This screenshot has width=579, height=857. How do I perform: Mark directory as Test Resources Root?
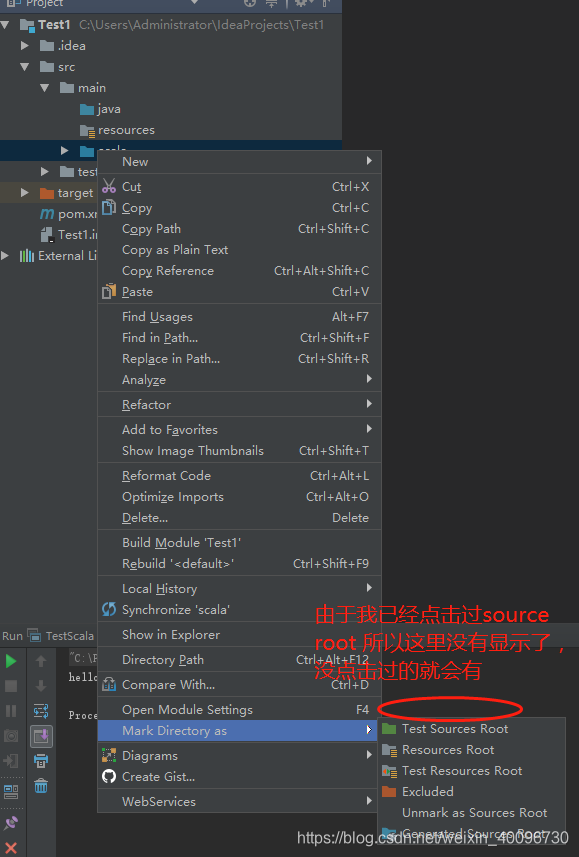point(471,771)
